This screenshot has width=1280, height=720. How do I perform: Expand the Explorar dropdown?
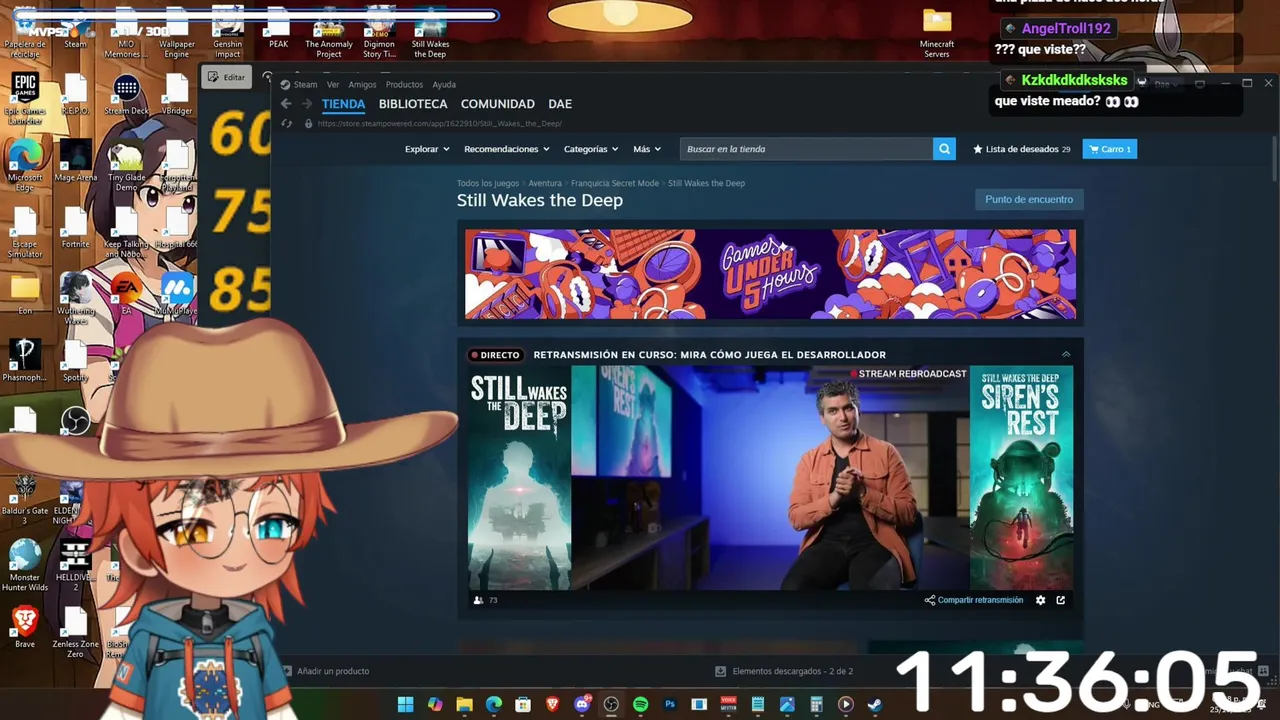tap(427, 149)
